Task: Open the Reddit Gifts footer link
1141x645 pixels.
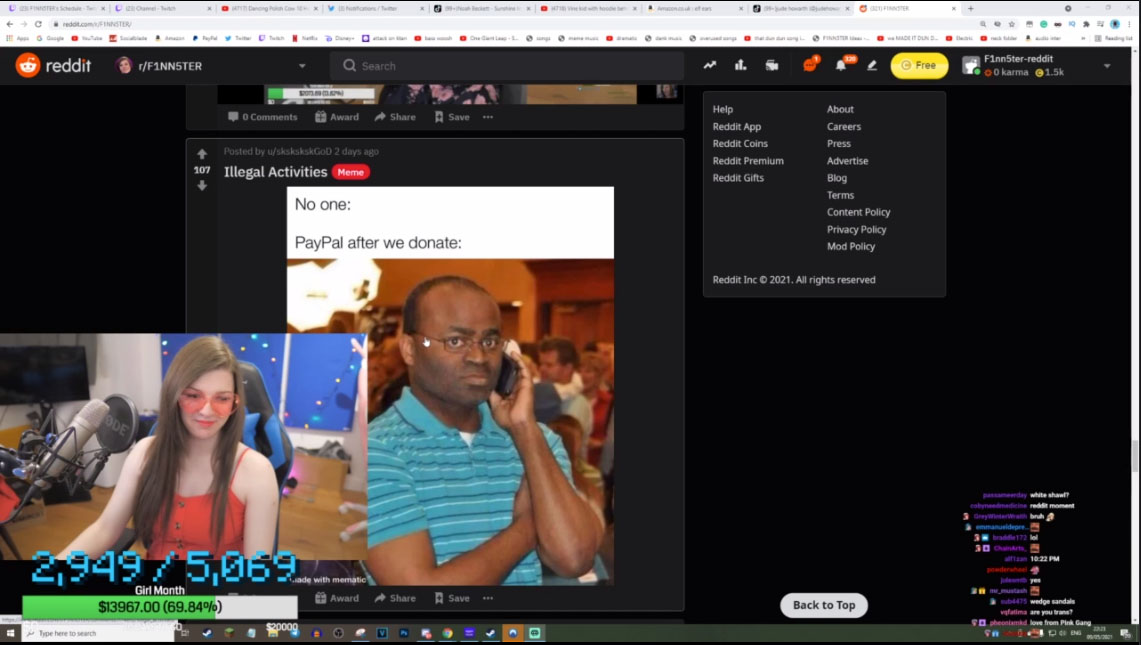Action: 738,178
